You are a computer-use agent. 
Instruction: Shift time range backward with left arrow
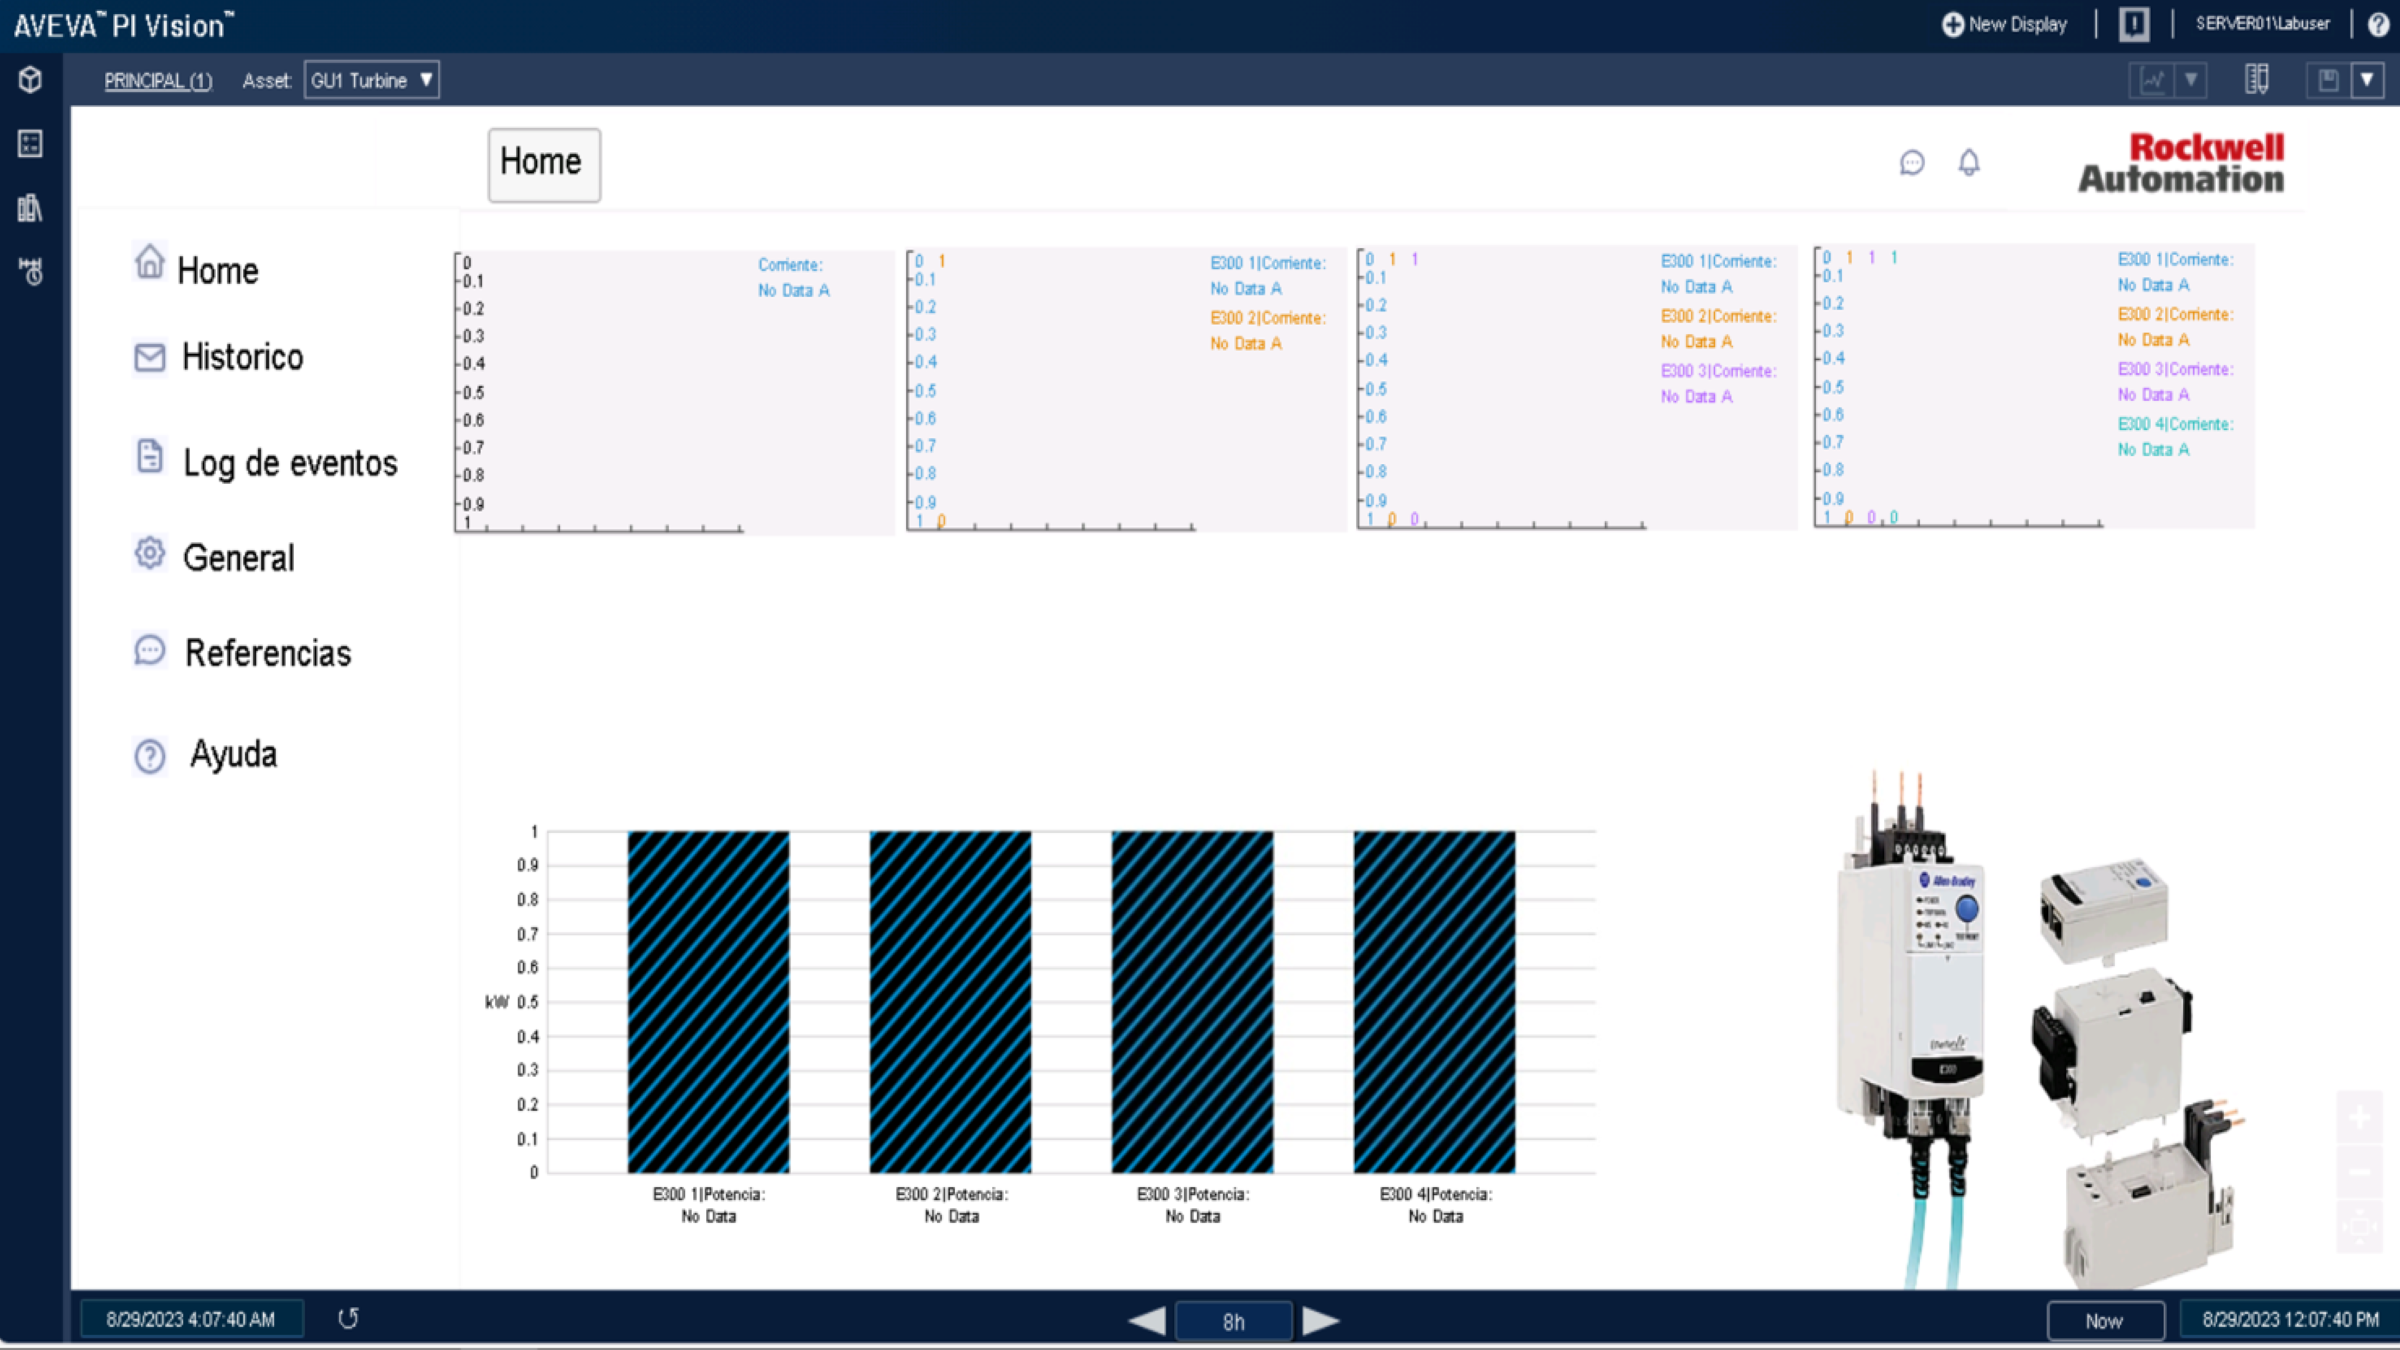(x=1147, y=1321)
